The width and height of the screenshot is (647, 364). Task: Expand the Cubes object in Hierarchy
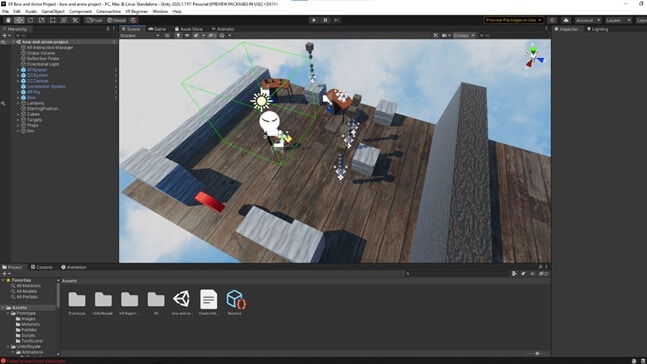tap(18, 114)
